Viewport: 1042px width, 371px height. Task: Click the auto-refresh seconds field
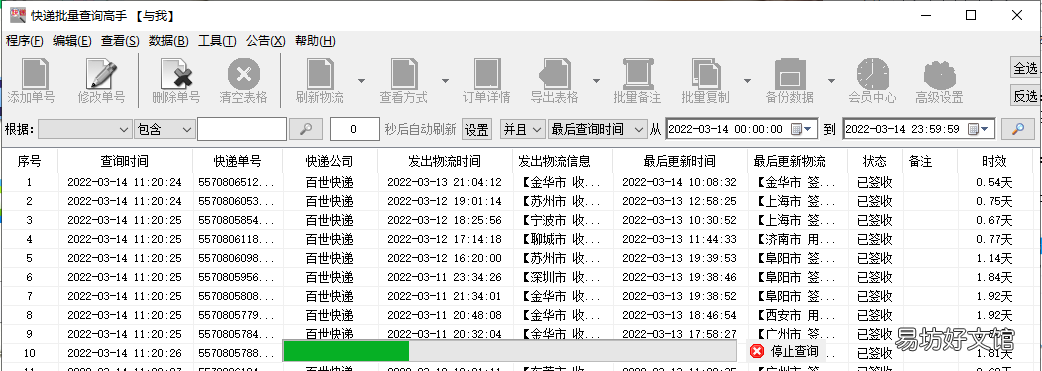coord(355,129)
